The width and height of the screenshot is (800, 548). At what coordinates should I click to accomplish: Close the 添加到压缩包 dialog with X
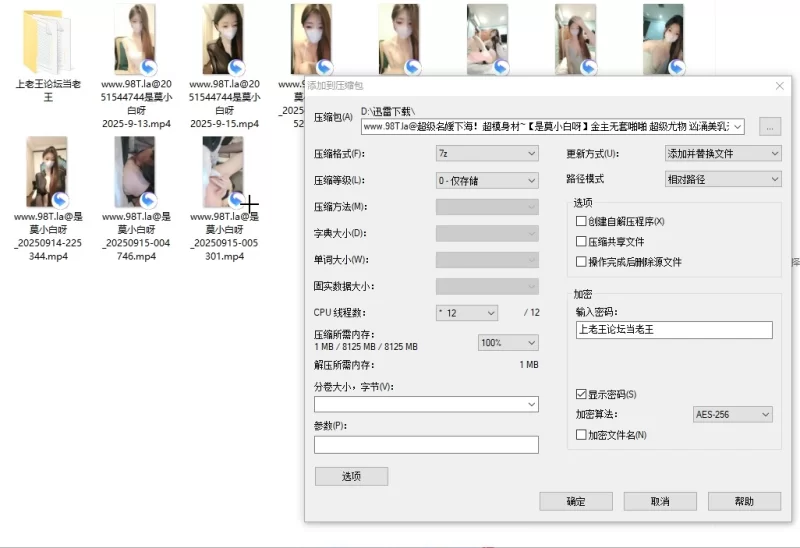780,86
